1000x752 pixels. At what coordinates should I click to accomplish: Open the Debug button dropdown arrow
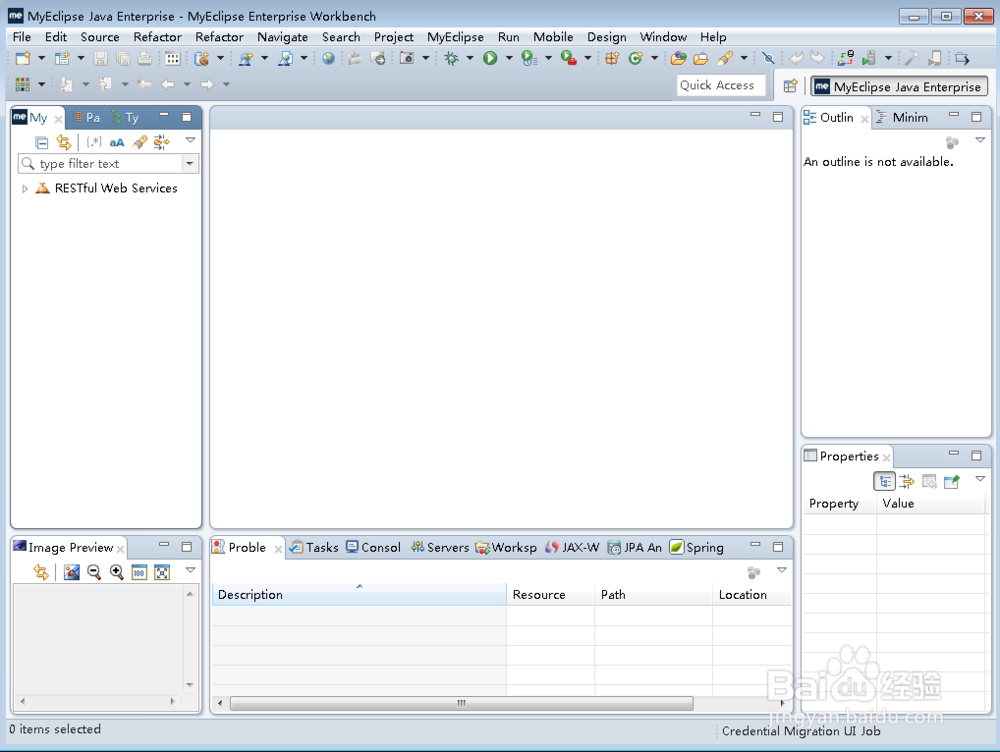[469, 59]
